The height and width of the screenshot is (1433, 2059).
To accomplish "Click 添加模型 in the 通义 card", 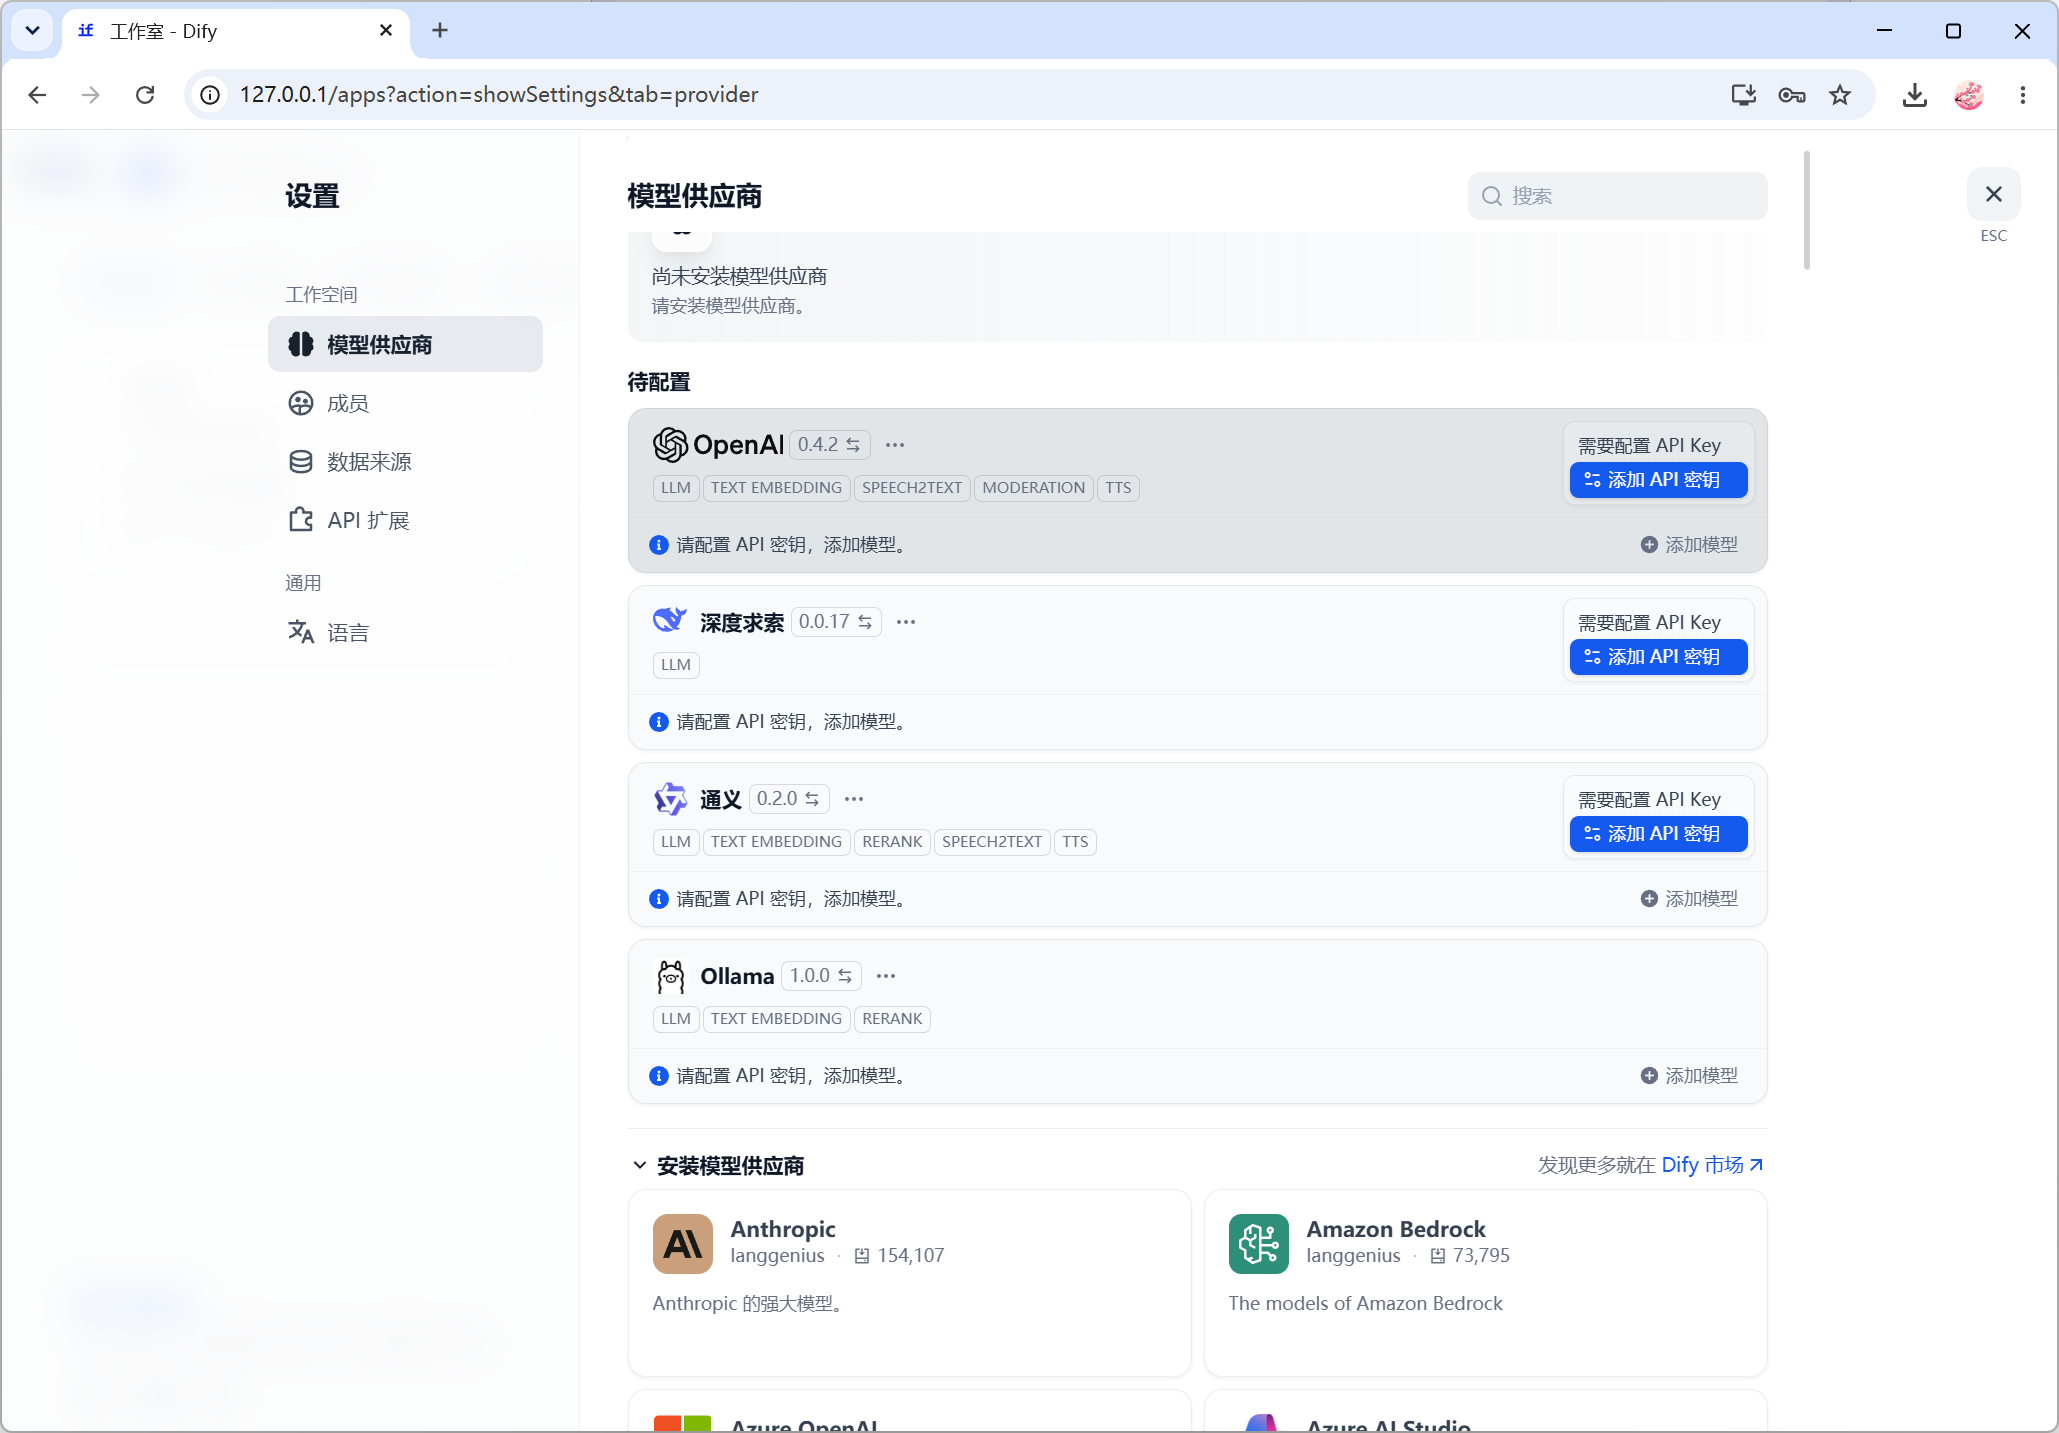I will 1689,899.
